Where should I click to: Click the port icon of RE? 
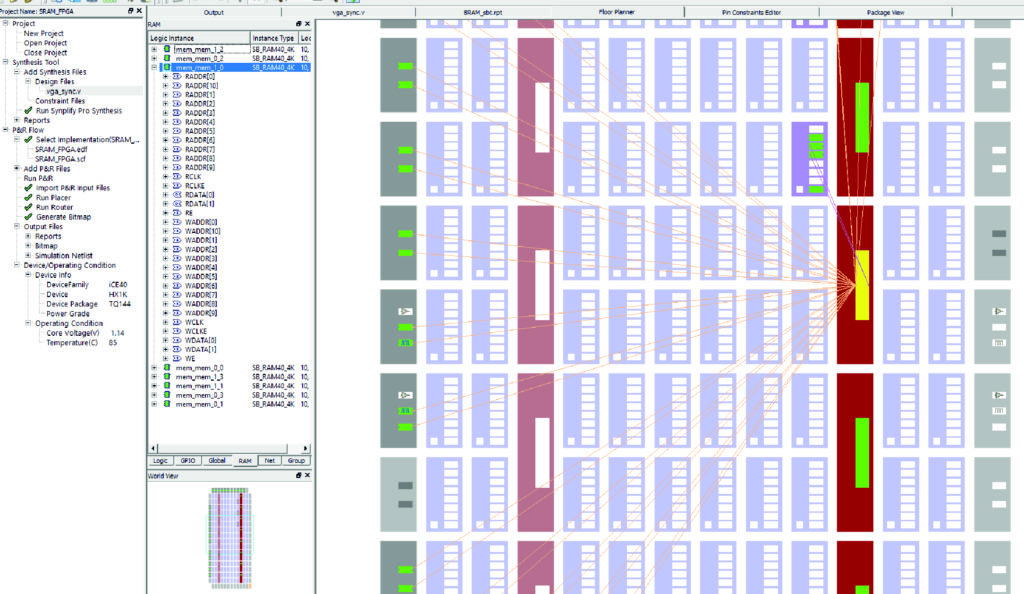pyautogui.click(x=177, y=213)
